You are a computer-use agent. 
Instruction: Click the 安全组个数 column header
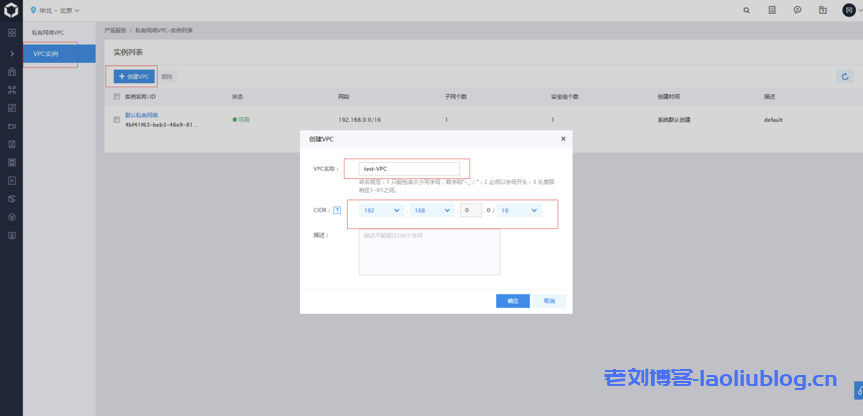click(565, 96)
